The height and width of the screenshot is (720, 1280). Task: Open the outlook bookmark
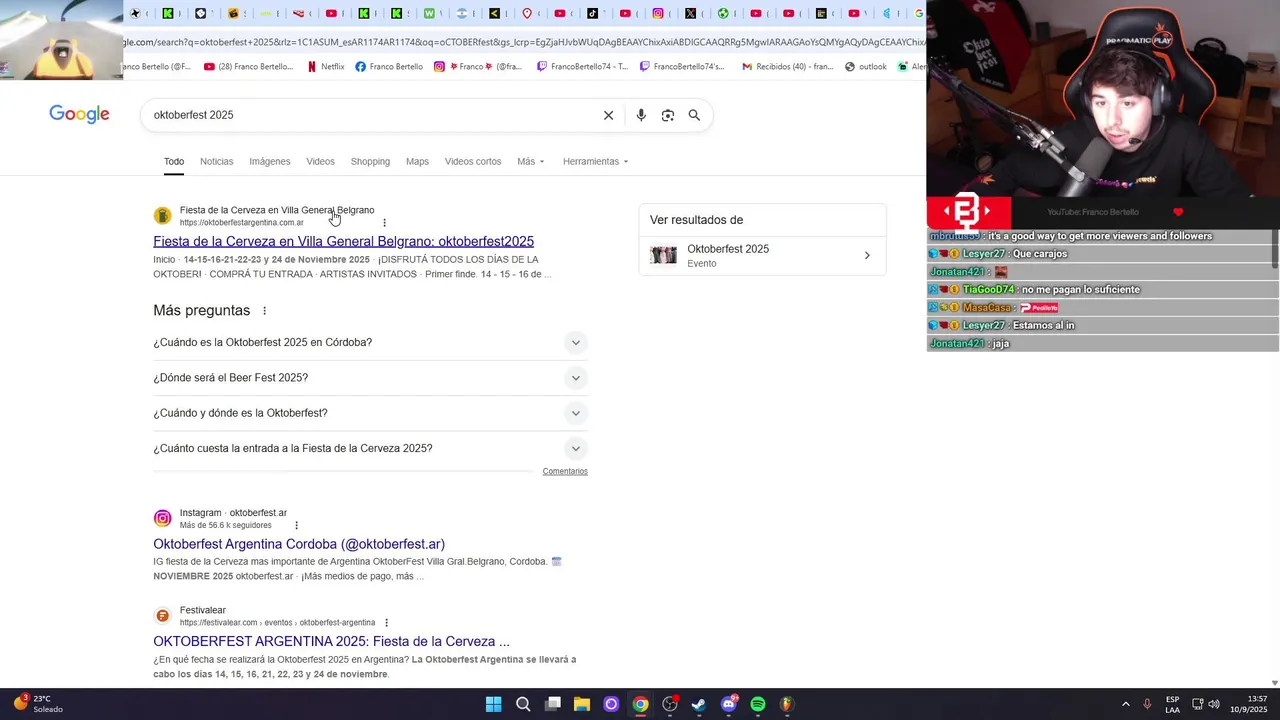(x=865, y=67)
